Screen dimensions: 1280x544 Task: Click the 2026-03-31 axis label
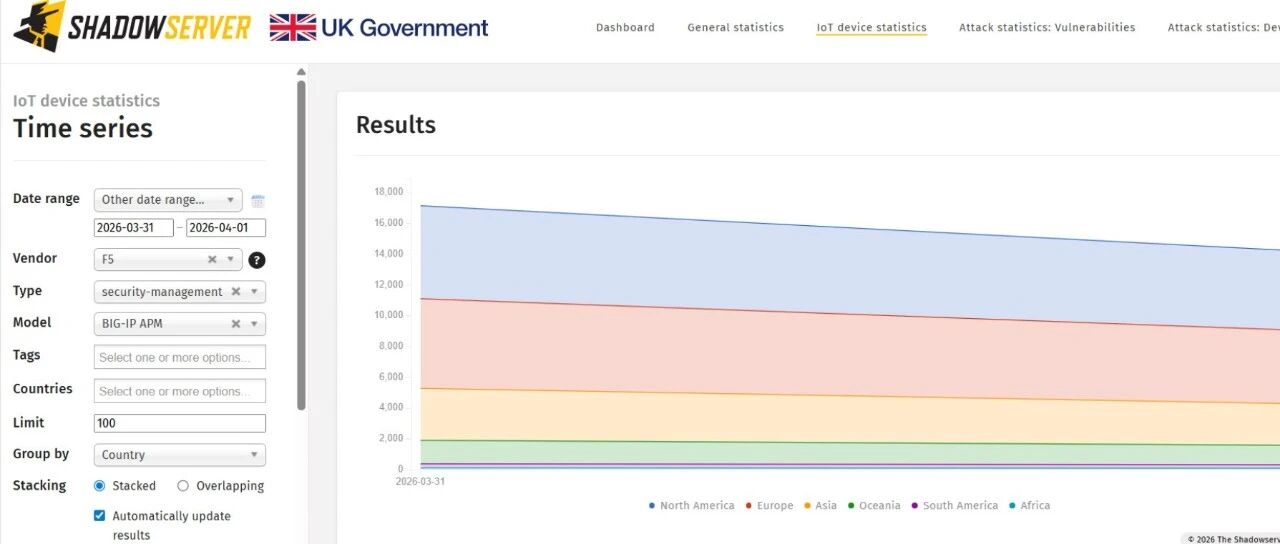420,481
